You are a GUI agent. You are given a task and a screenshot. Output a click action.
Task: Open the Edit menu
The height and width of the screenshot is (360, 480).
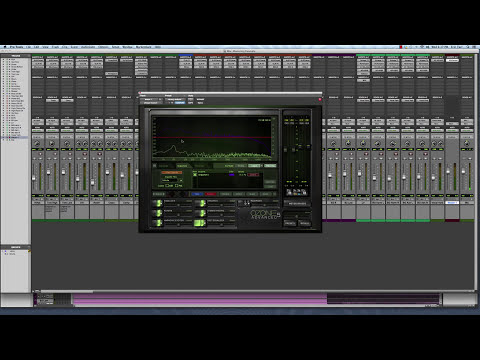36,47
